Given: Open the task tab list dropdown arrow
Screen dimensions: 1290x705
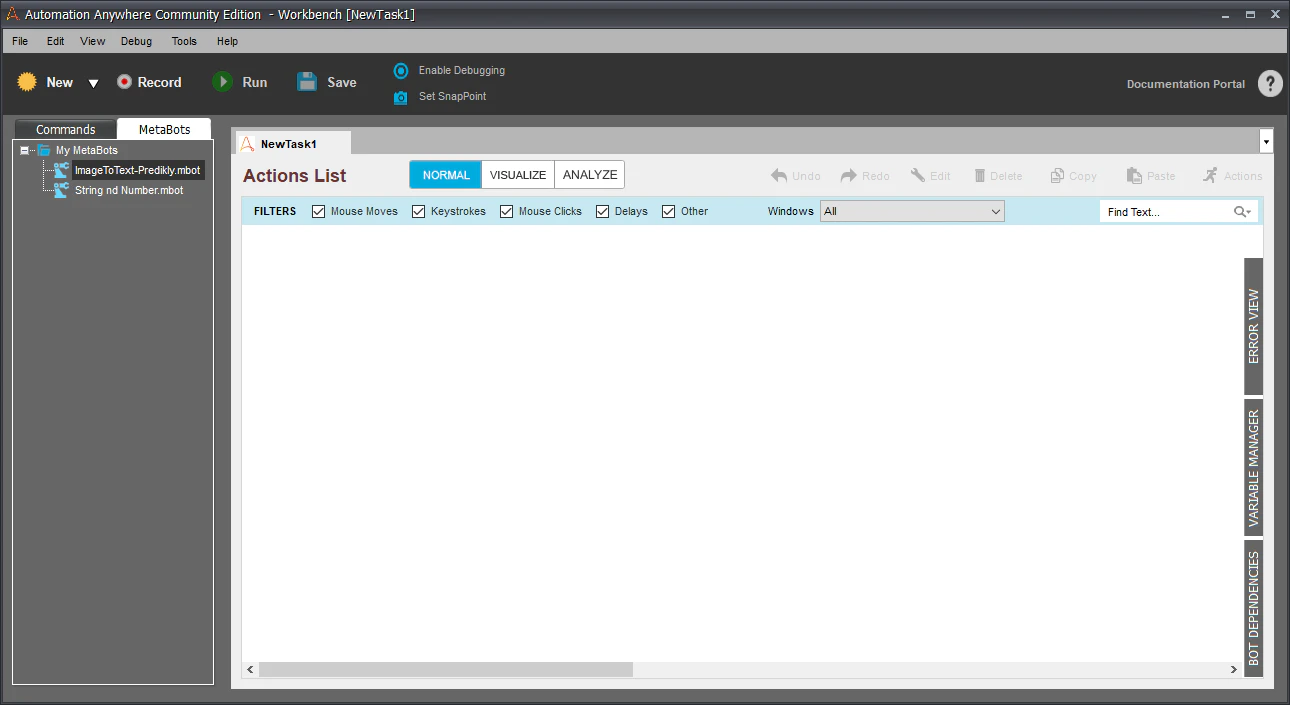Looking at the screenshot, I should pyautogui.click(x=1267, y=141).
